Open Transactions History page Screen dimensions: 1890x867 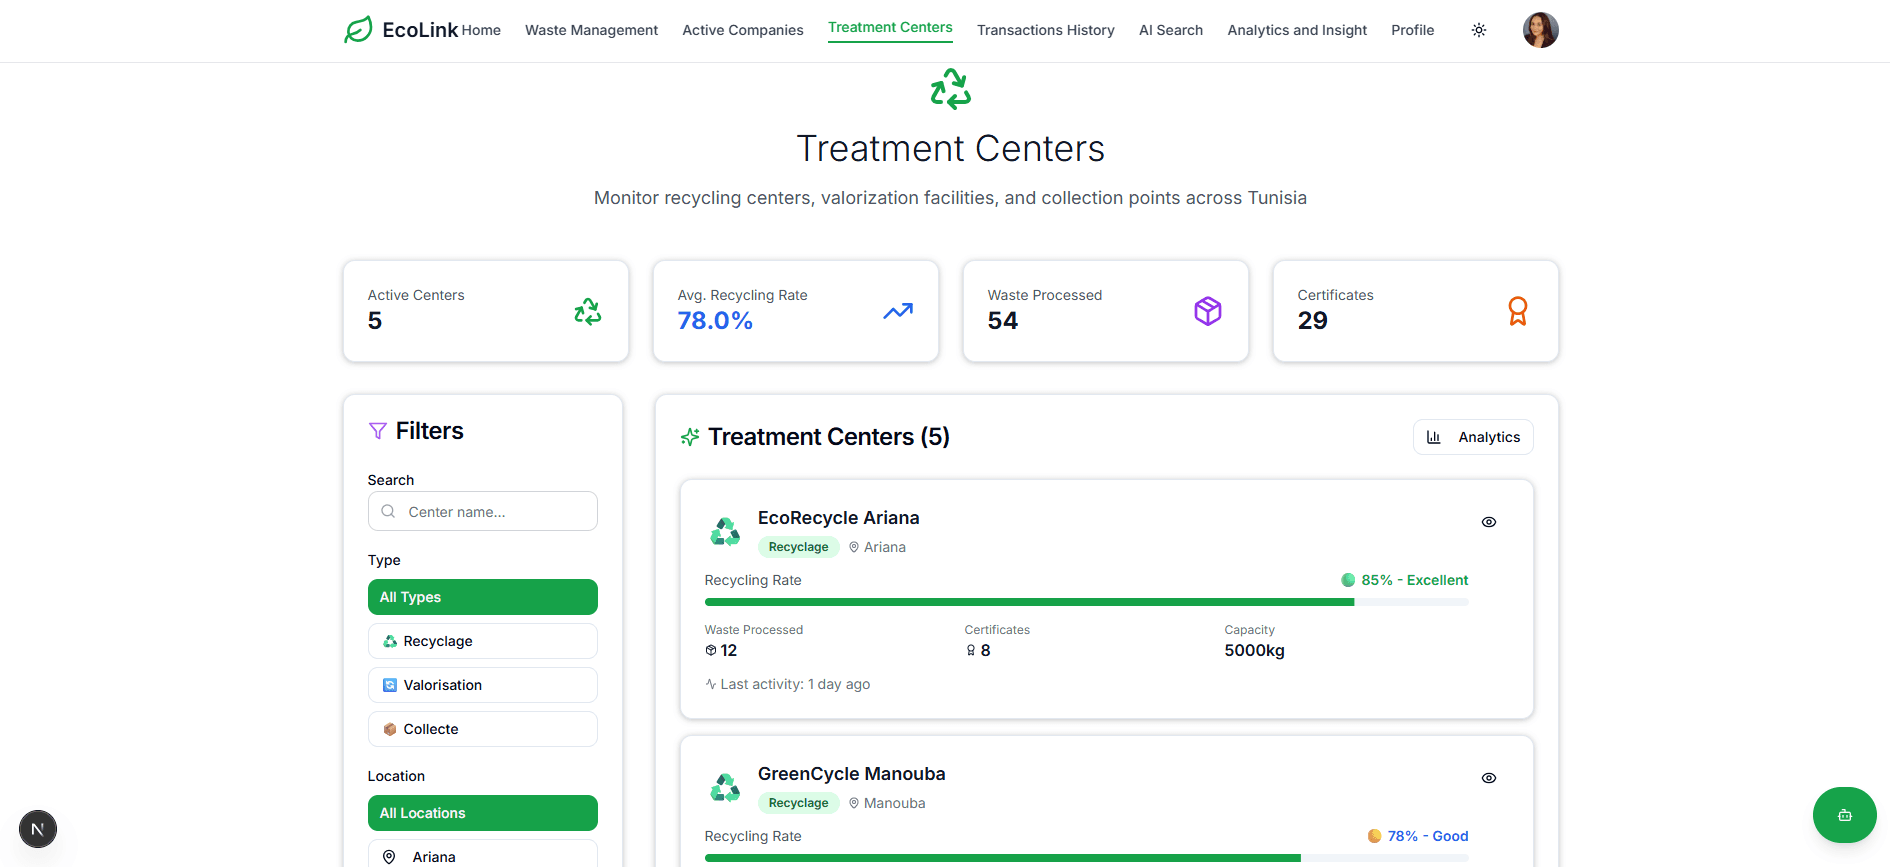click(x=1046, y=30)
